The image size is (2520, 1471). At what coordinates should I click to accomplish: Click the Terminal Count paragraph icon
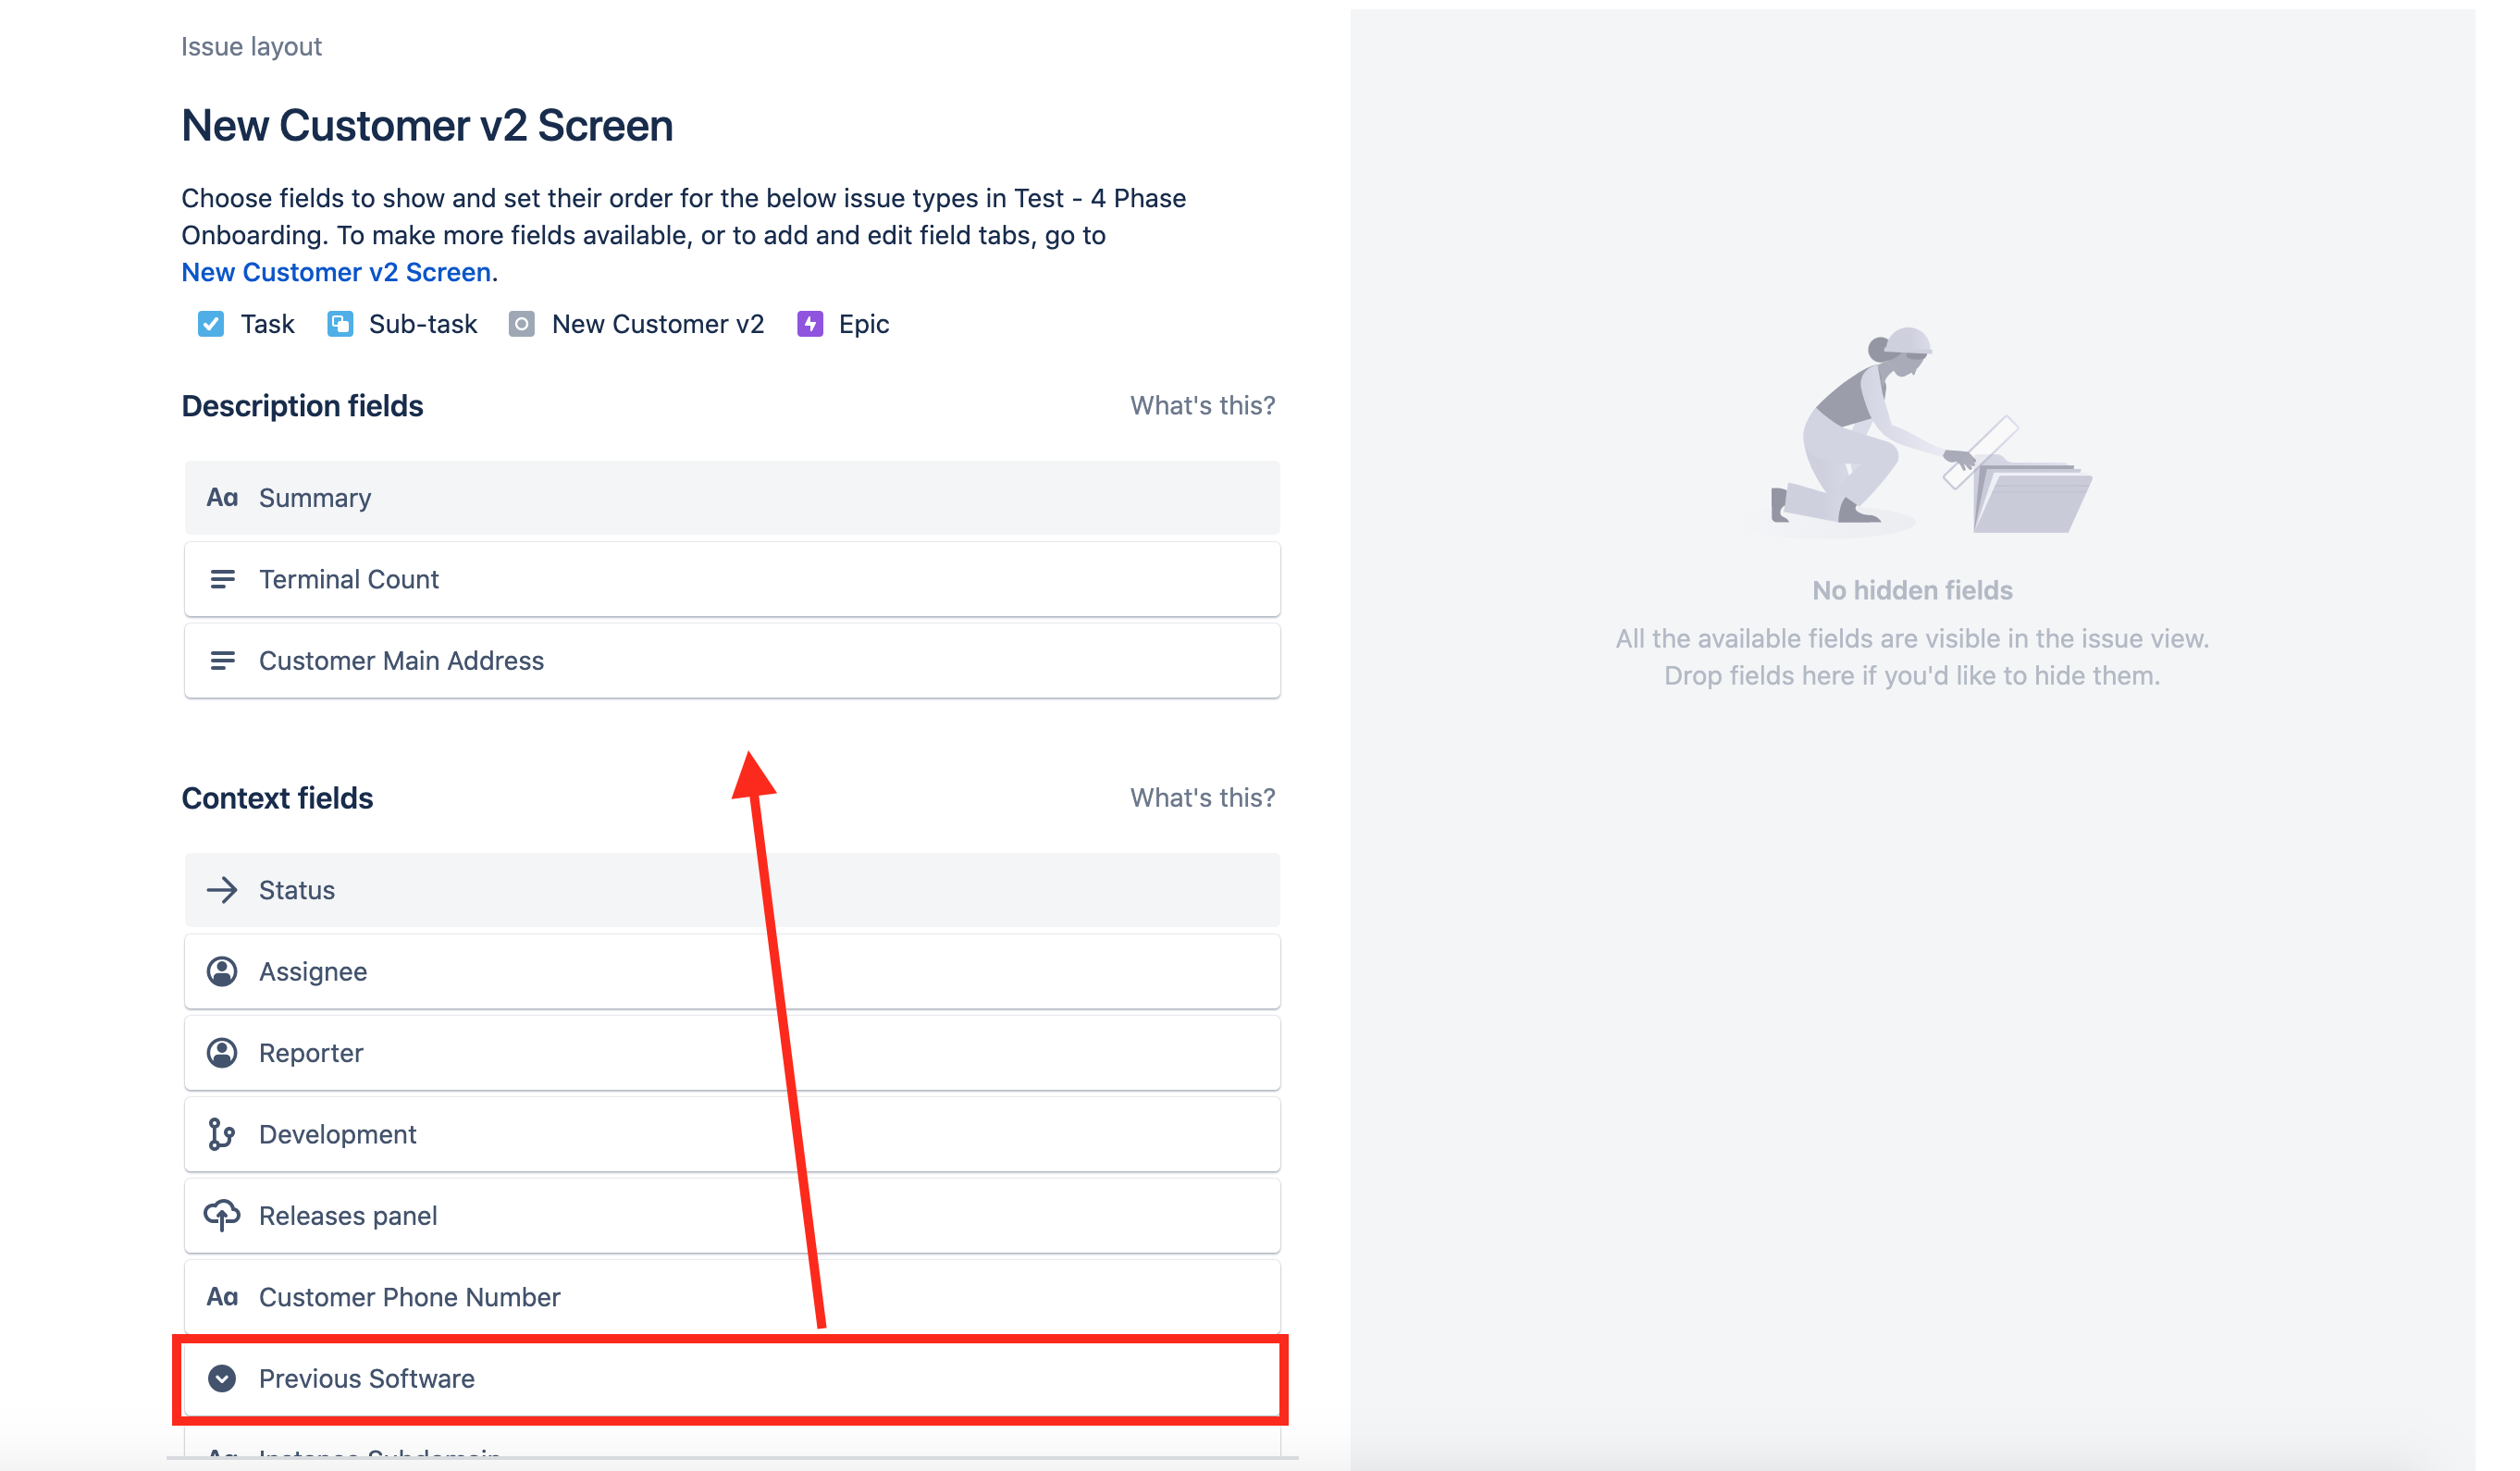(222, 579)
